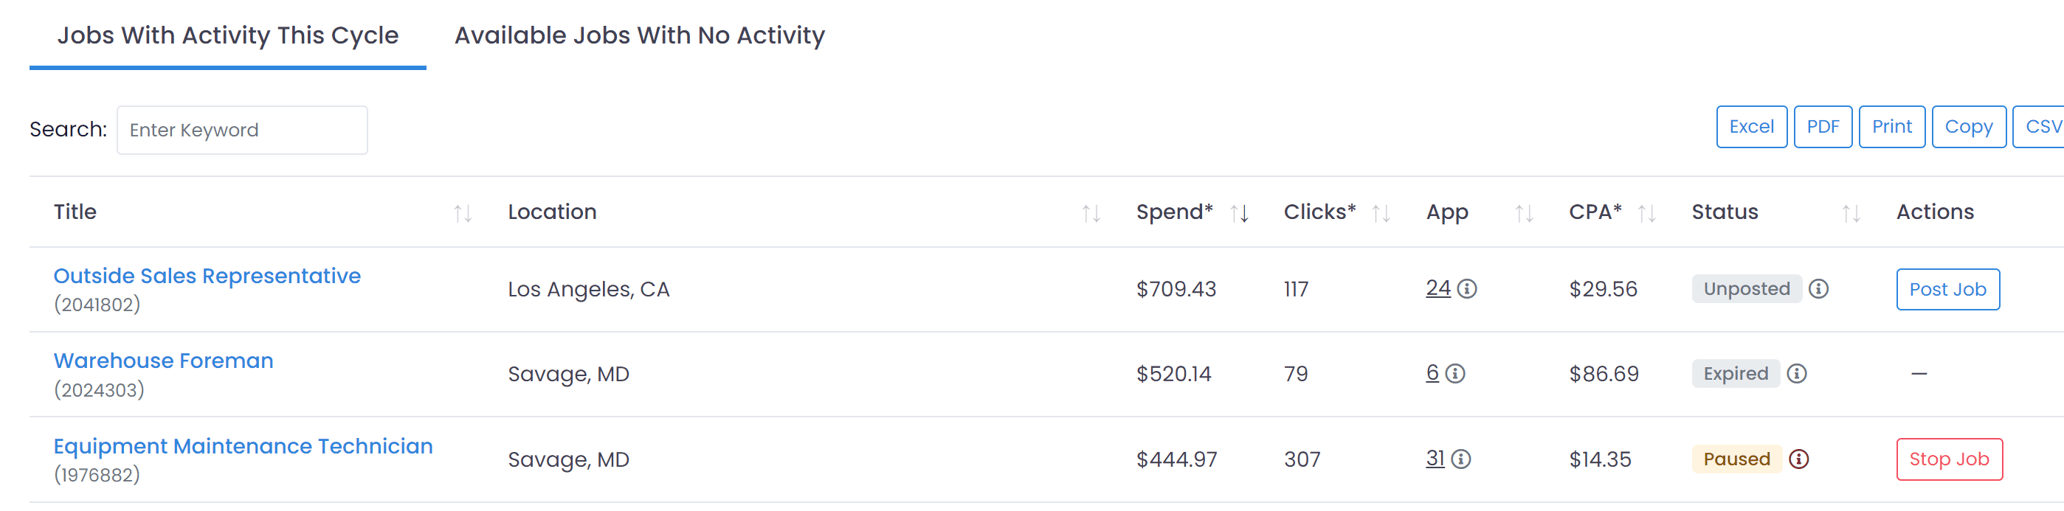Click info icon next to 24 applications
The image size is (2064, 511).
tap(1467, 289)
